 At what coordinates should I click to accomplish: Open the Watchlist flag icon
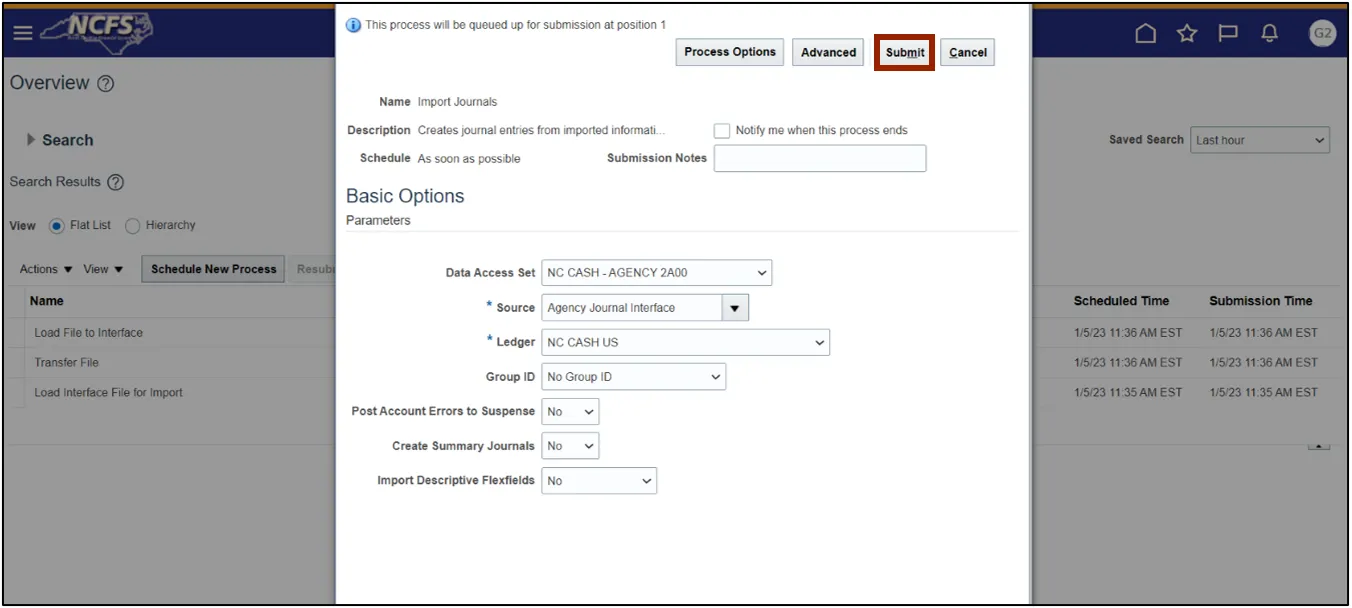pyautogui.click(x=1228, y=34)
